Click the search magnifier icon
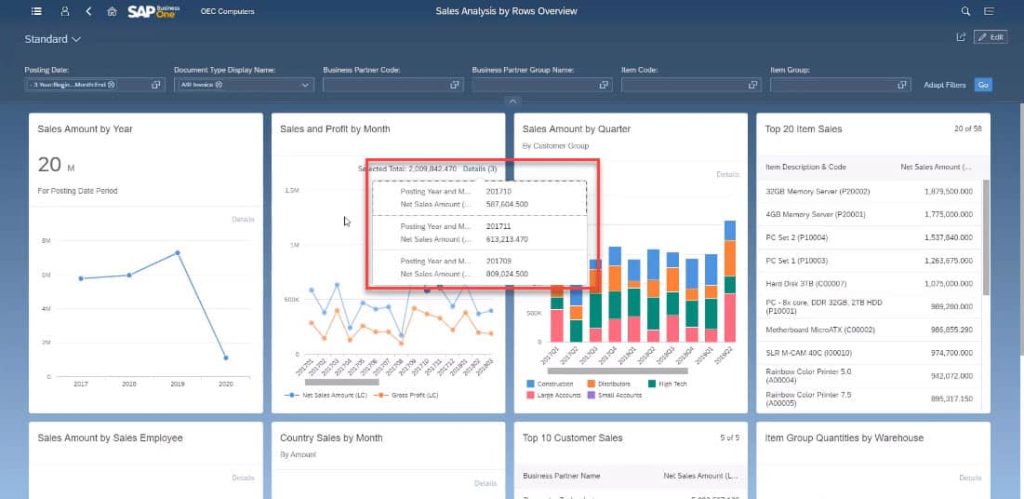 (966, 11)
